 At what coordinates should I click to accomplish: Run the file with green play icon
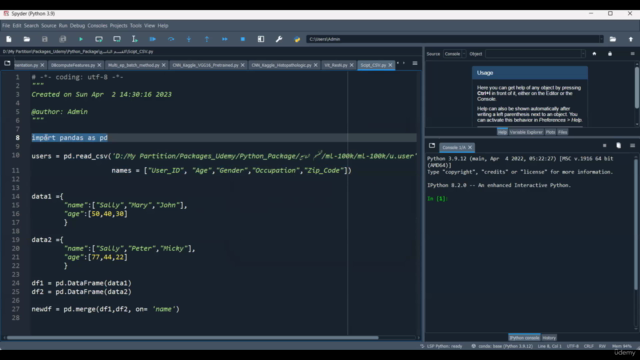pos(81,39)
